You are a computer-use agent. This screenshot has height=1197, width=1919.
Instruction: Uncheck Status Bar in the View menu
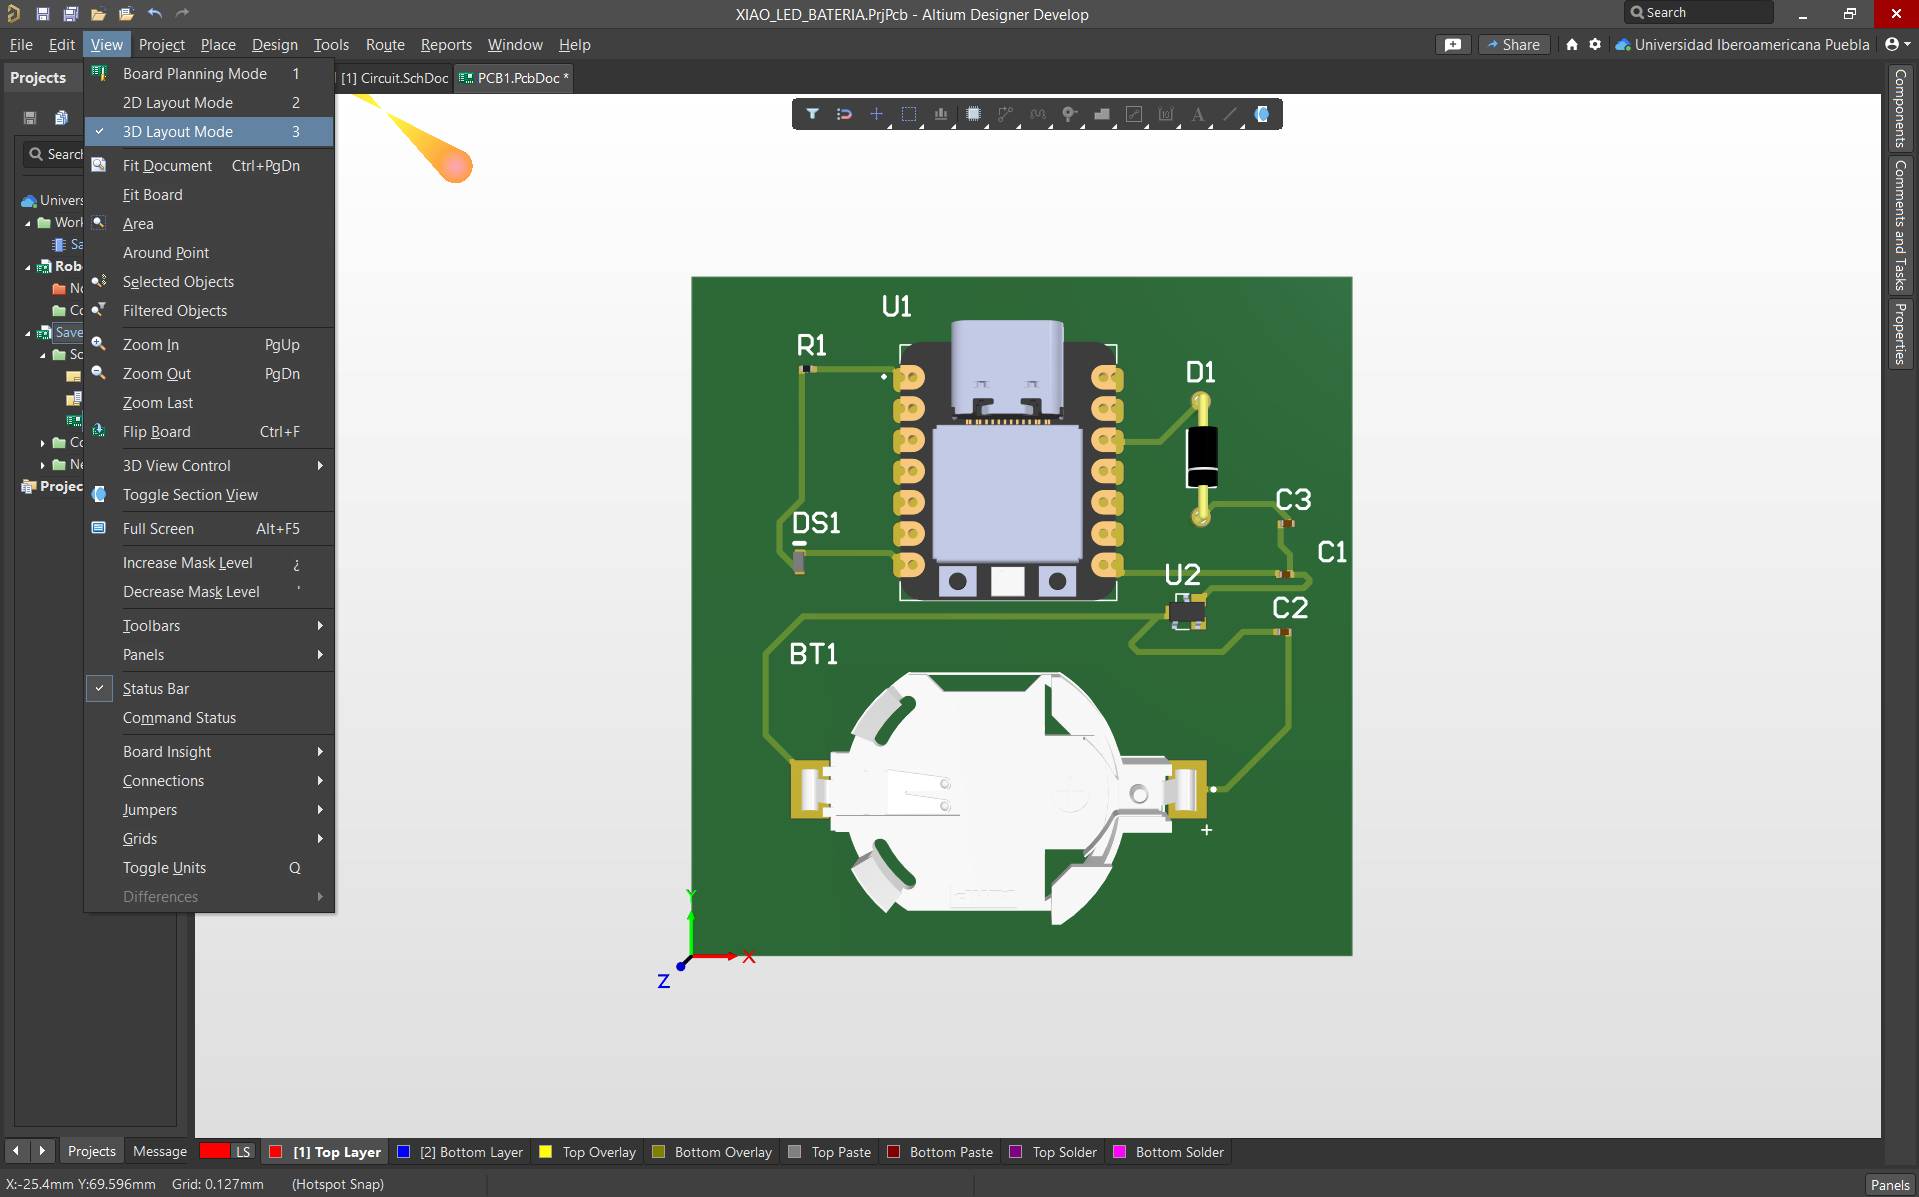157,688
